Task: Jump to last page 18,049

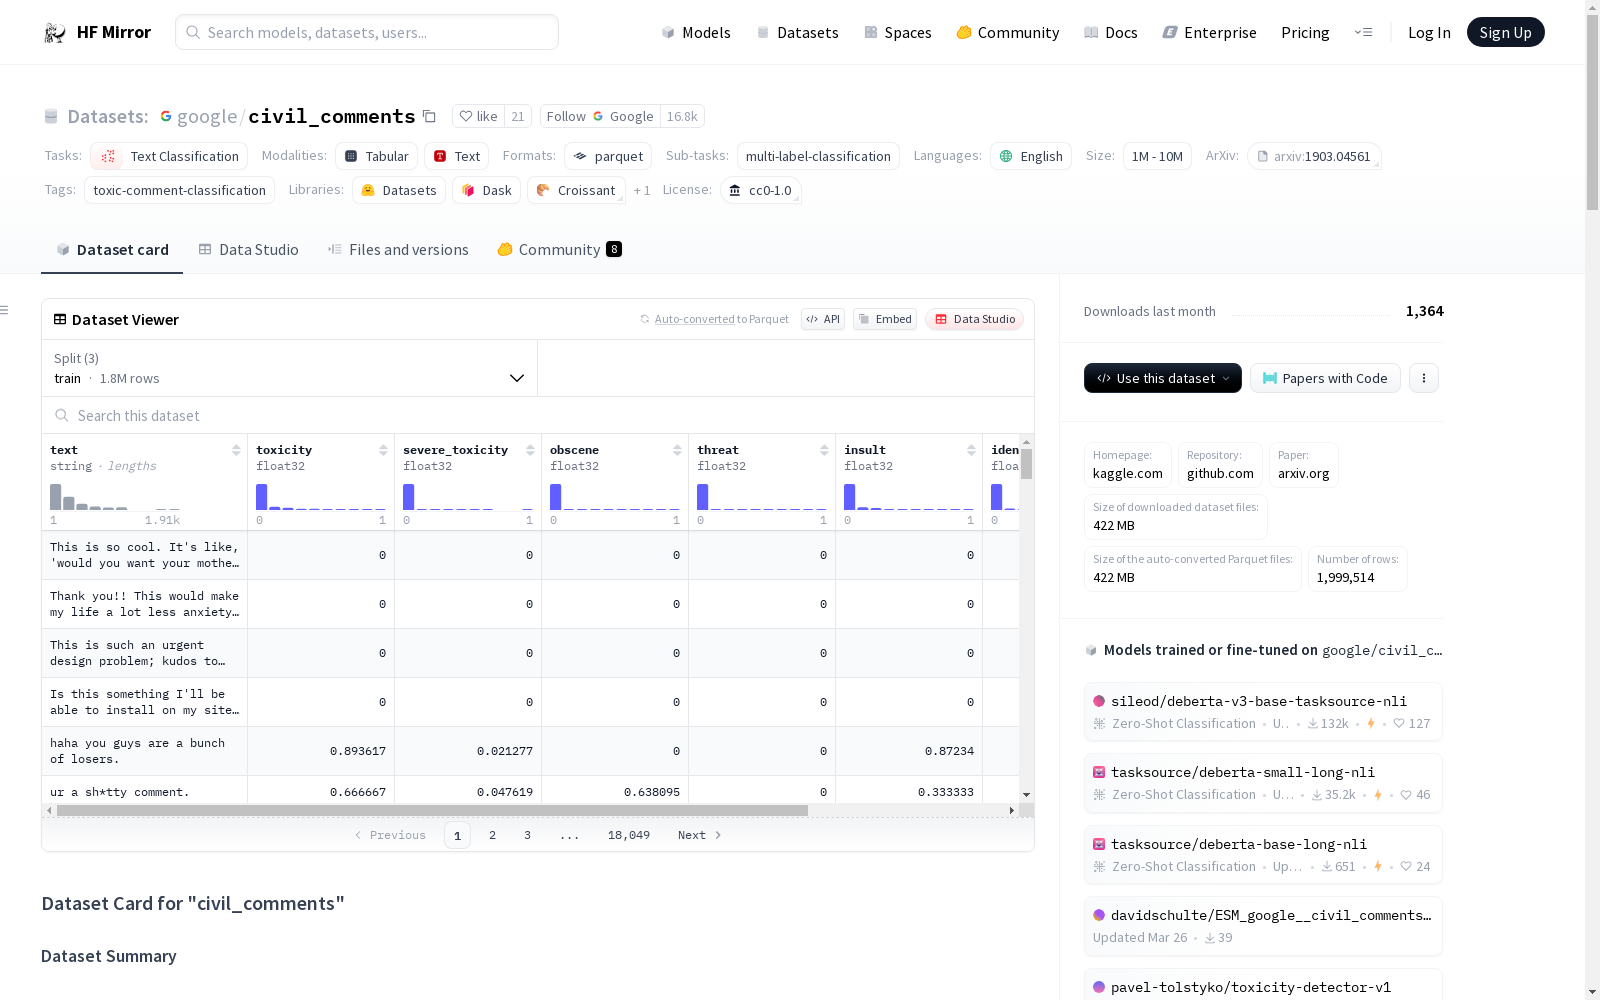Action: point(629,835)
